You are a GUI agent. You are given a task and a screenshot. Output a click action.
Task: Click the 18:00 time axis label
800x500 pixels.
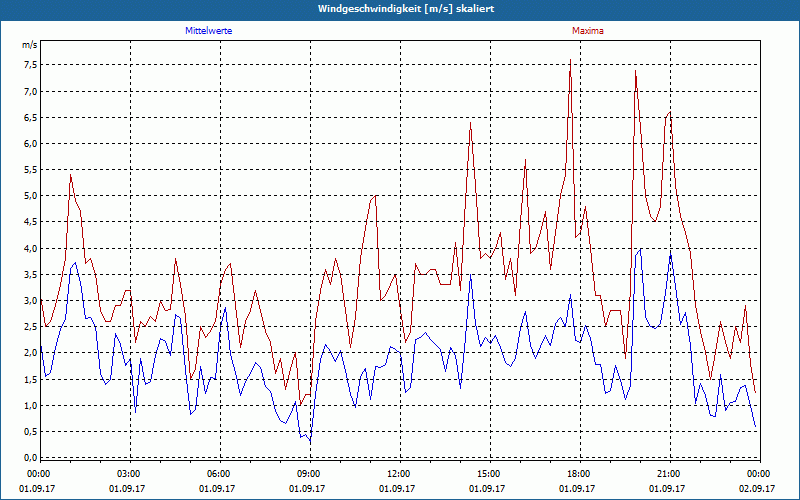pos(580,474)
